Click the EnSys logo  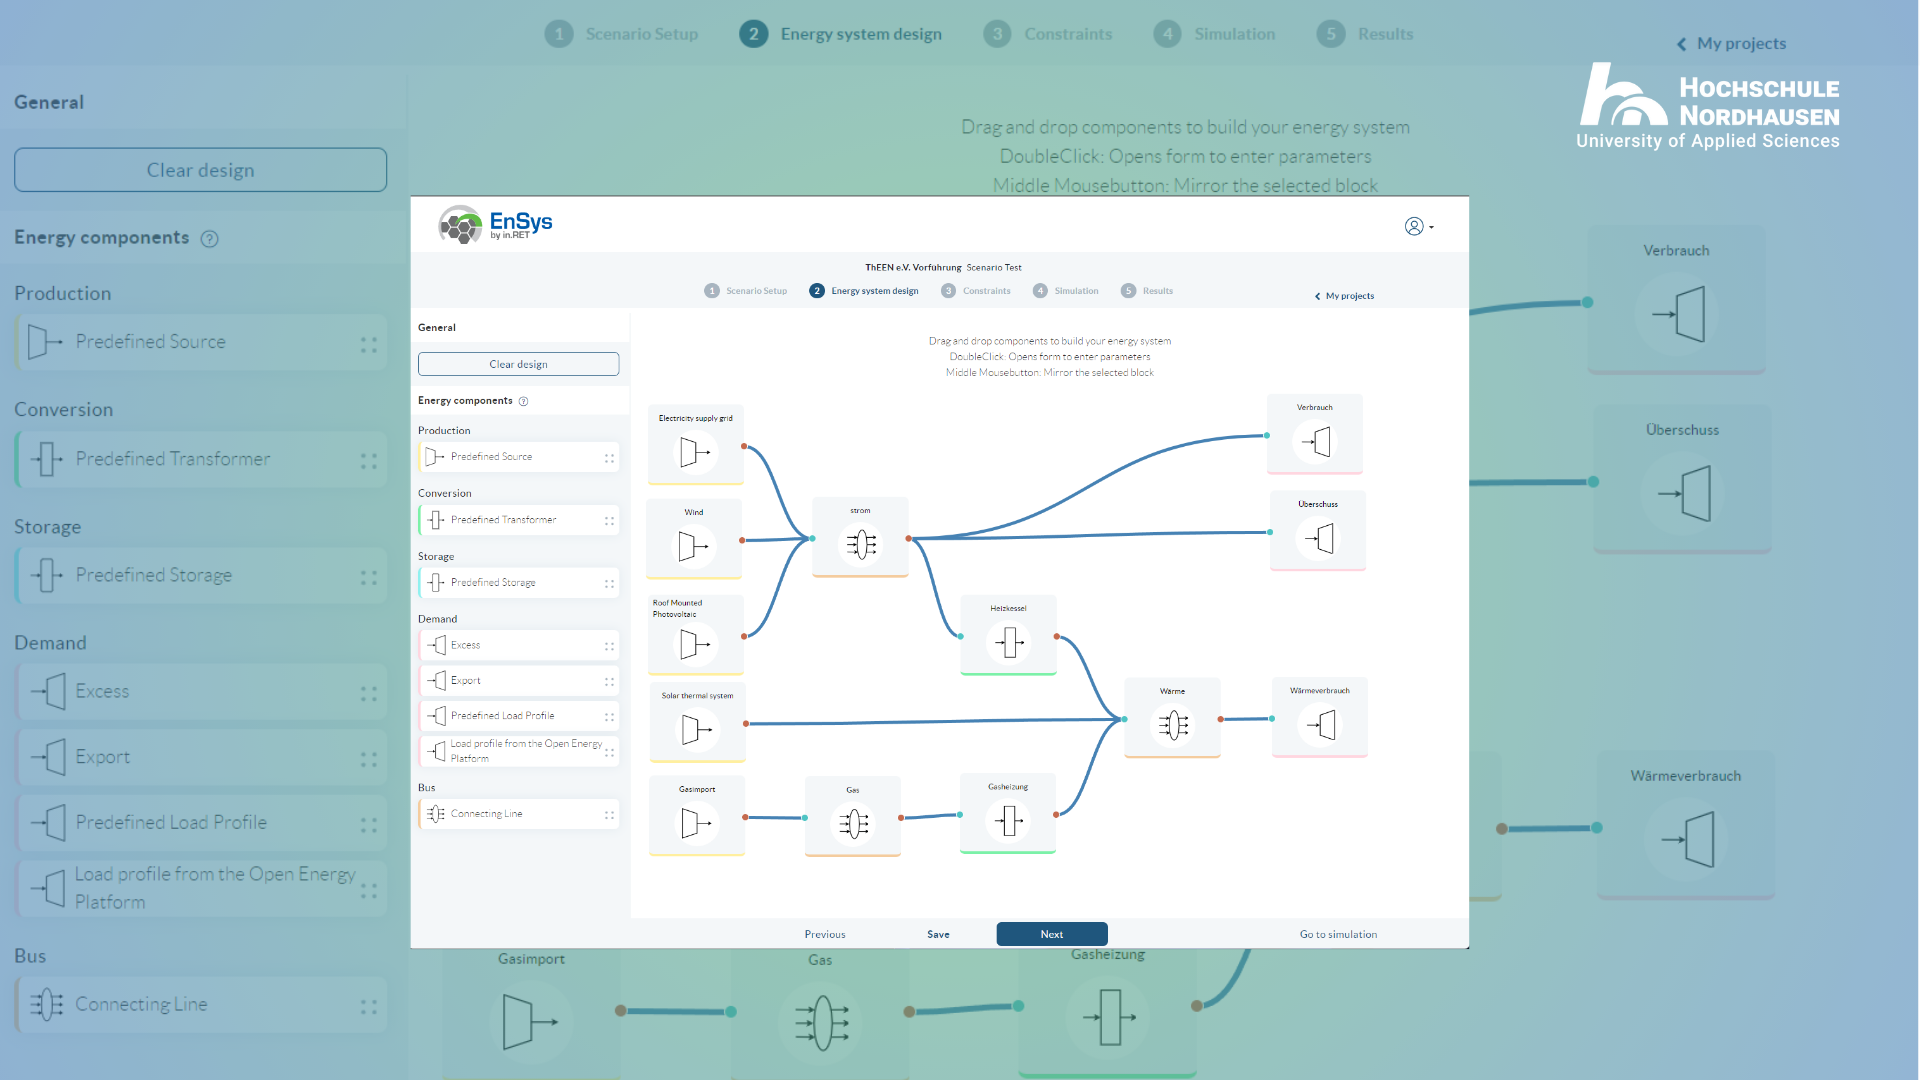tap(496, 224)
